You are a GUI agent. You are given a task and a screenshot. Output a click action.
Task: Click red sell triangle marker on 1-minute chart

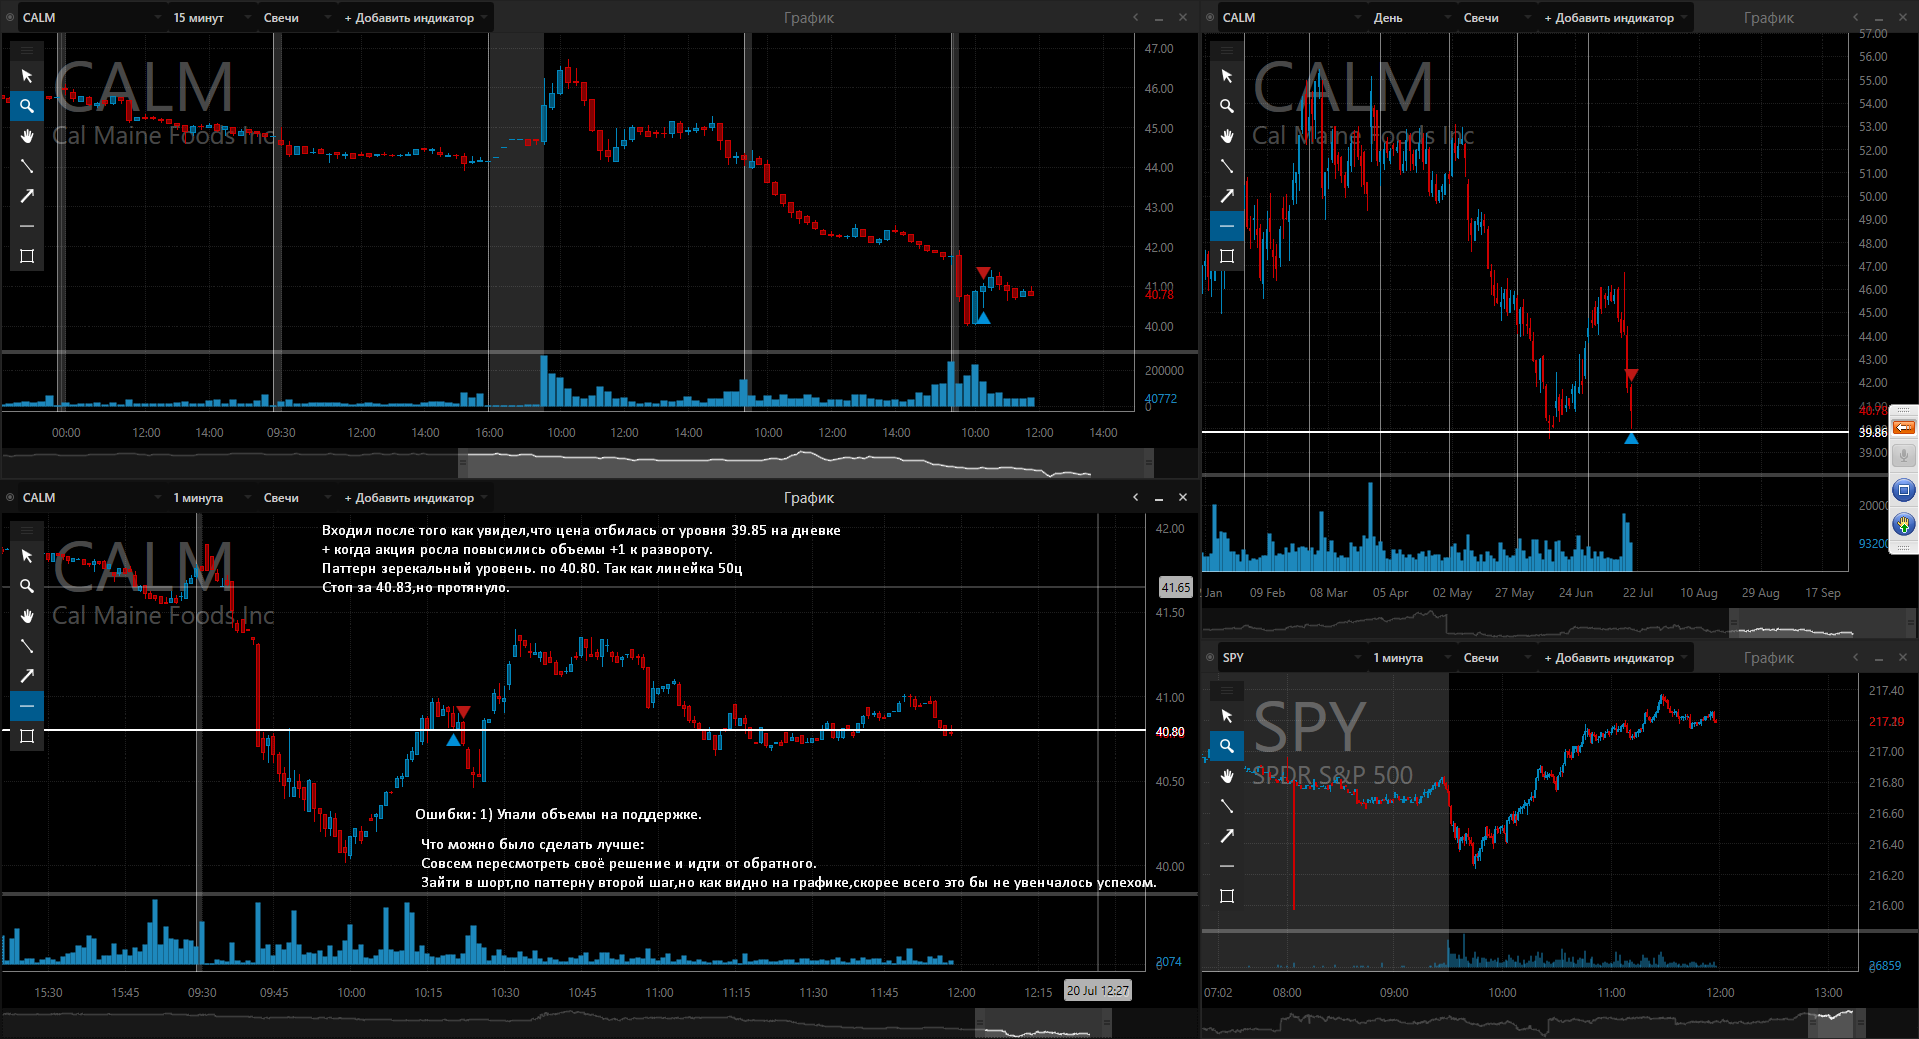tap(463, 711)
